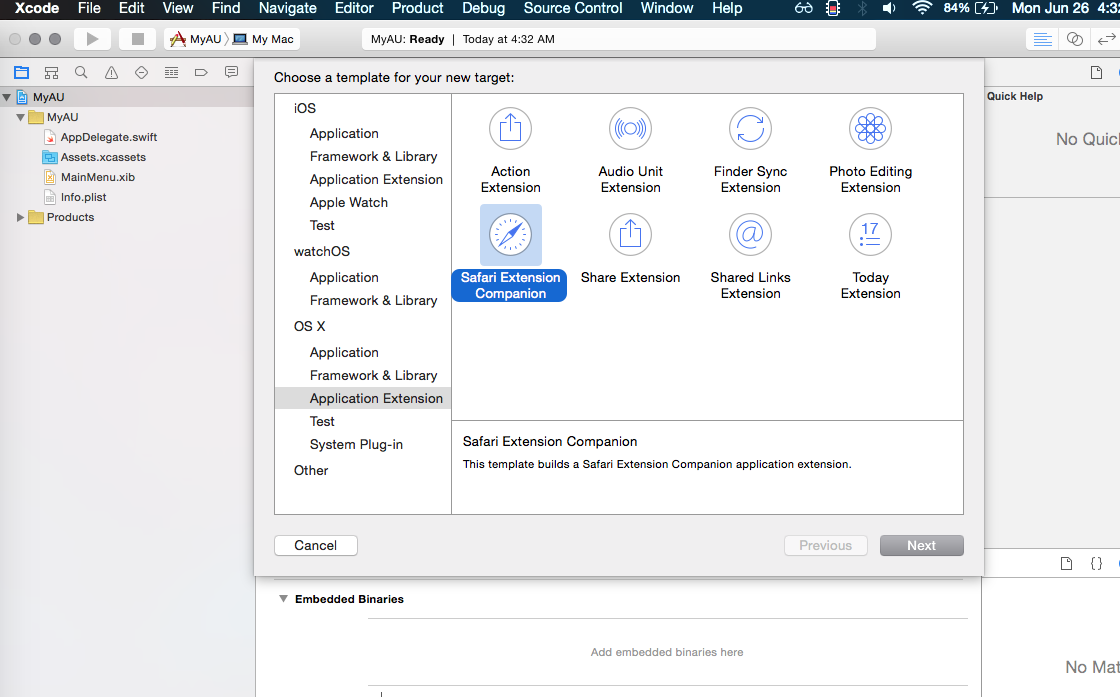Open the Test navigator
Screen dimensions: 1120x697
(x=141, y=73)
